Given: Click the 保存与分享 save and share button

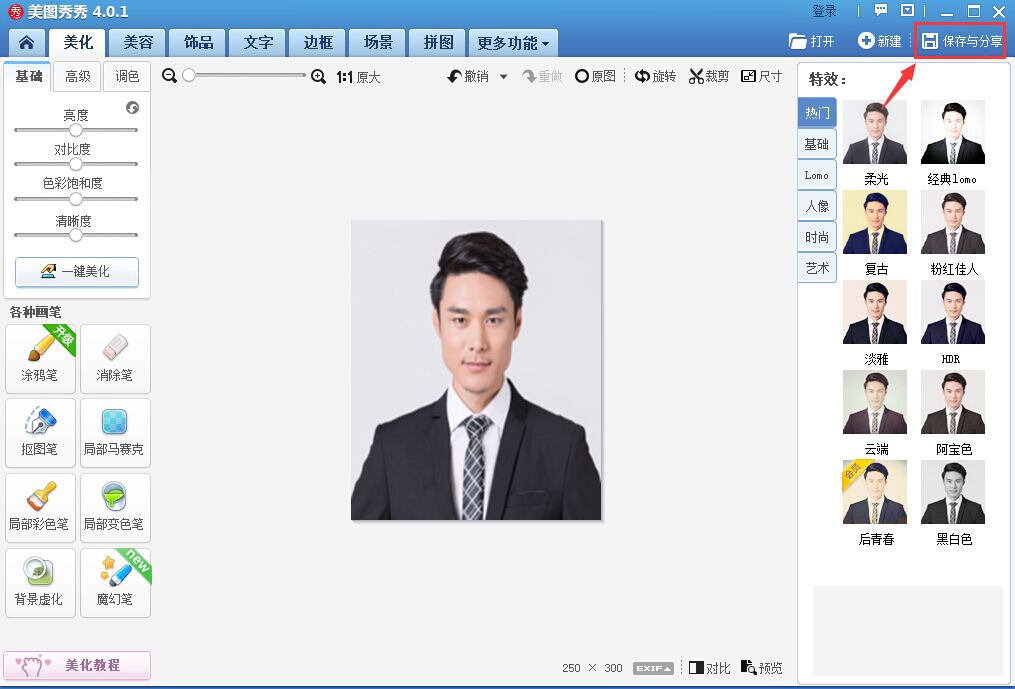Looking at the screenshot, I should tap(962, 42).
